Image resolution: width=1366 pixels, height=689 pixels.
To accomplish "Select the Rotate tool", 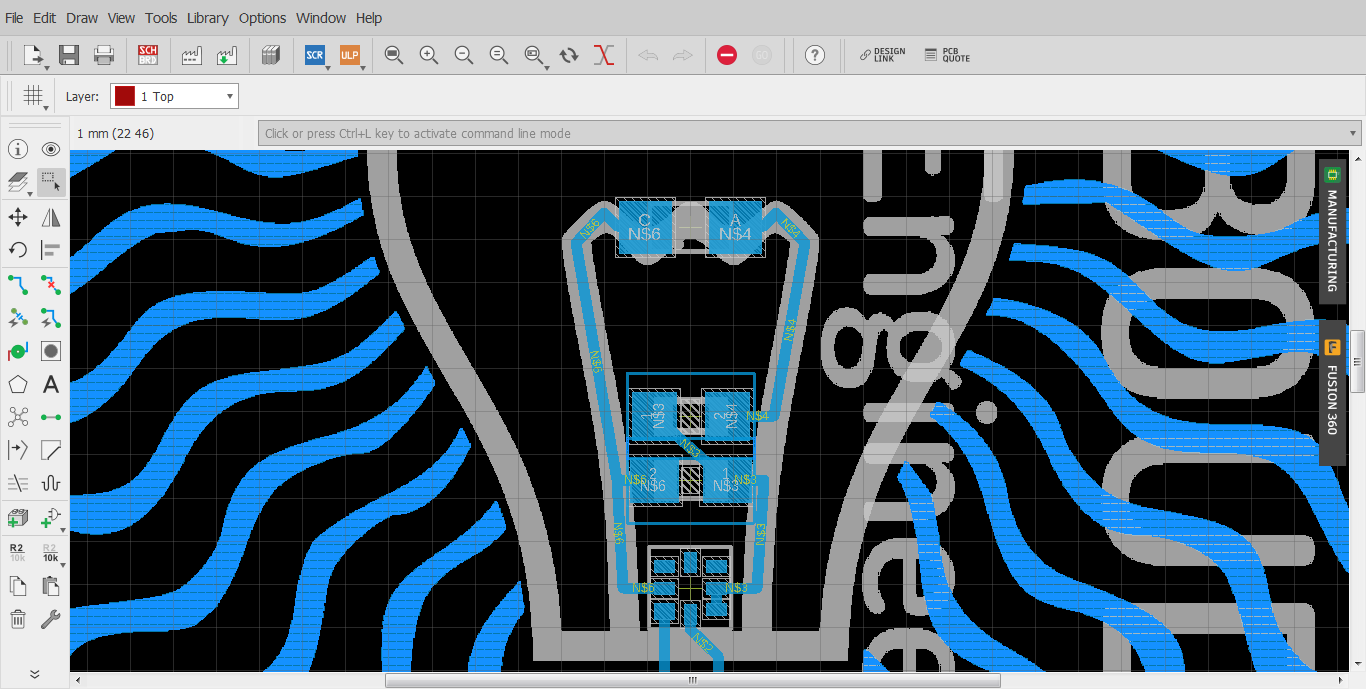I will (18, 250).
